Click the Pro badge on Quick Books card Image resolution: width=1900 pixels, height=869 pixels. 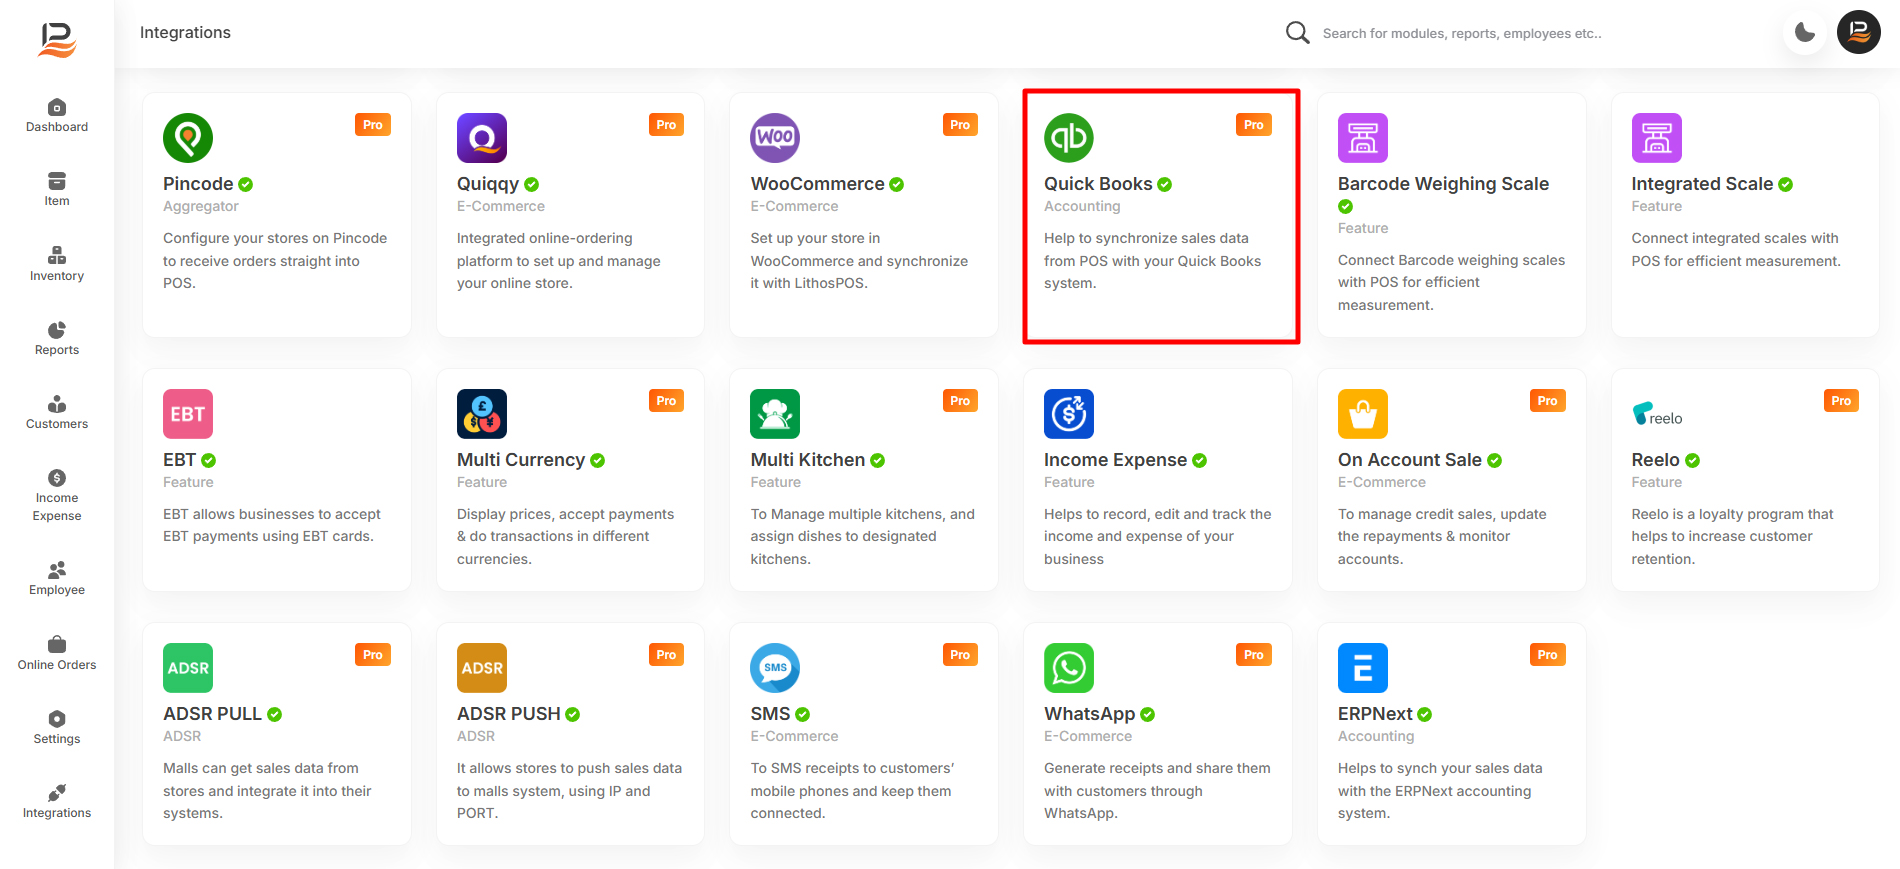1254,125
